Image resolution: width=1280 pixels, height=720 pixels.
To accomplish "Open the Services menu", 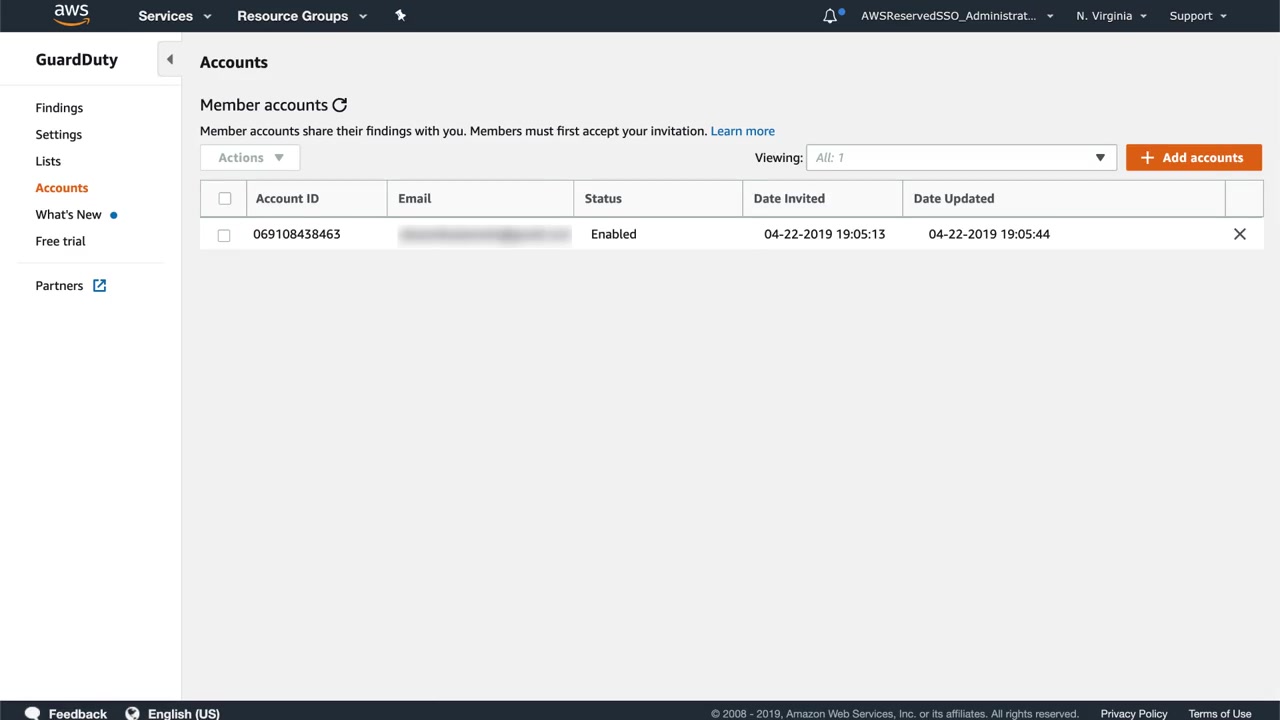I will point(174,16).
